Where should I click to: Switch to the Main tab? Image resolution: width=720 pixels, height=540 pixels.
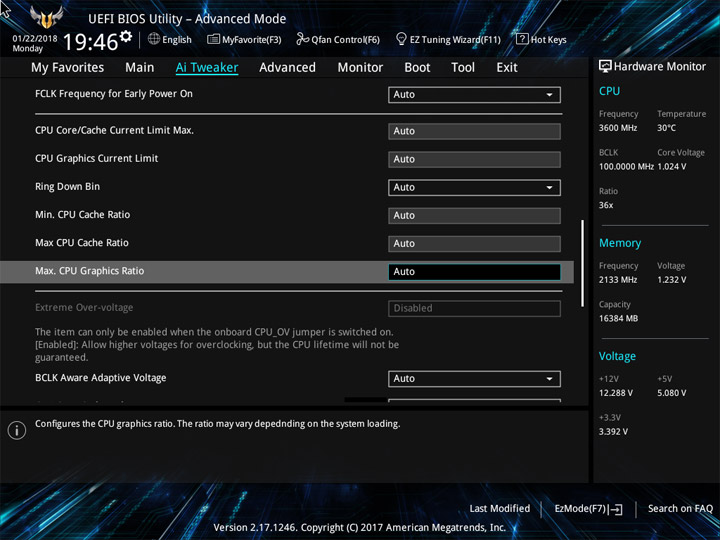[x=140, y=68]
